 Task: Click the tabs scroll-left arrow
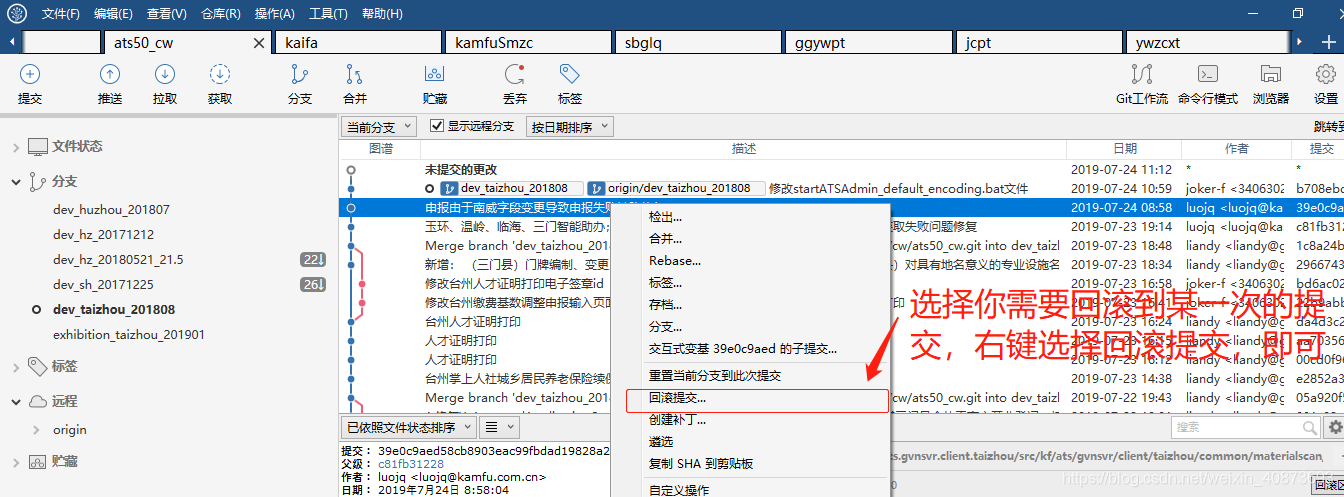click(11, 42)
